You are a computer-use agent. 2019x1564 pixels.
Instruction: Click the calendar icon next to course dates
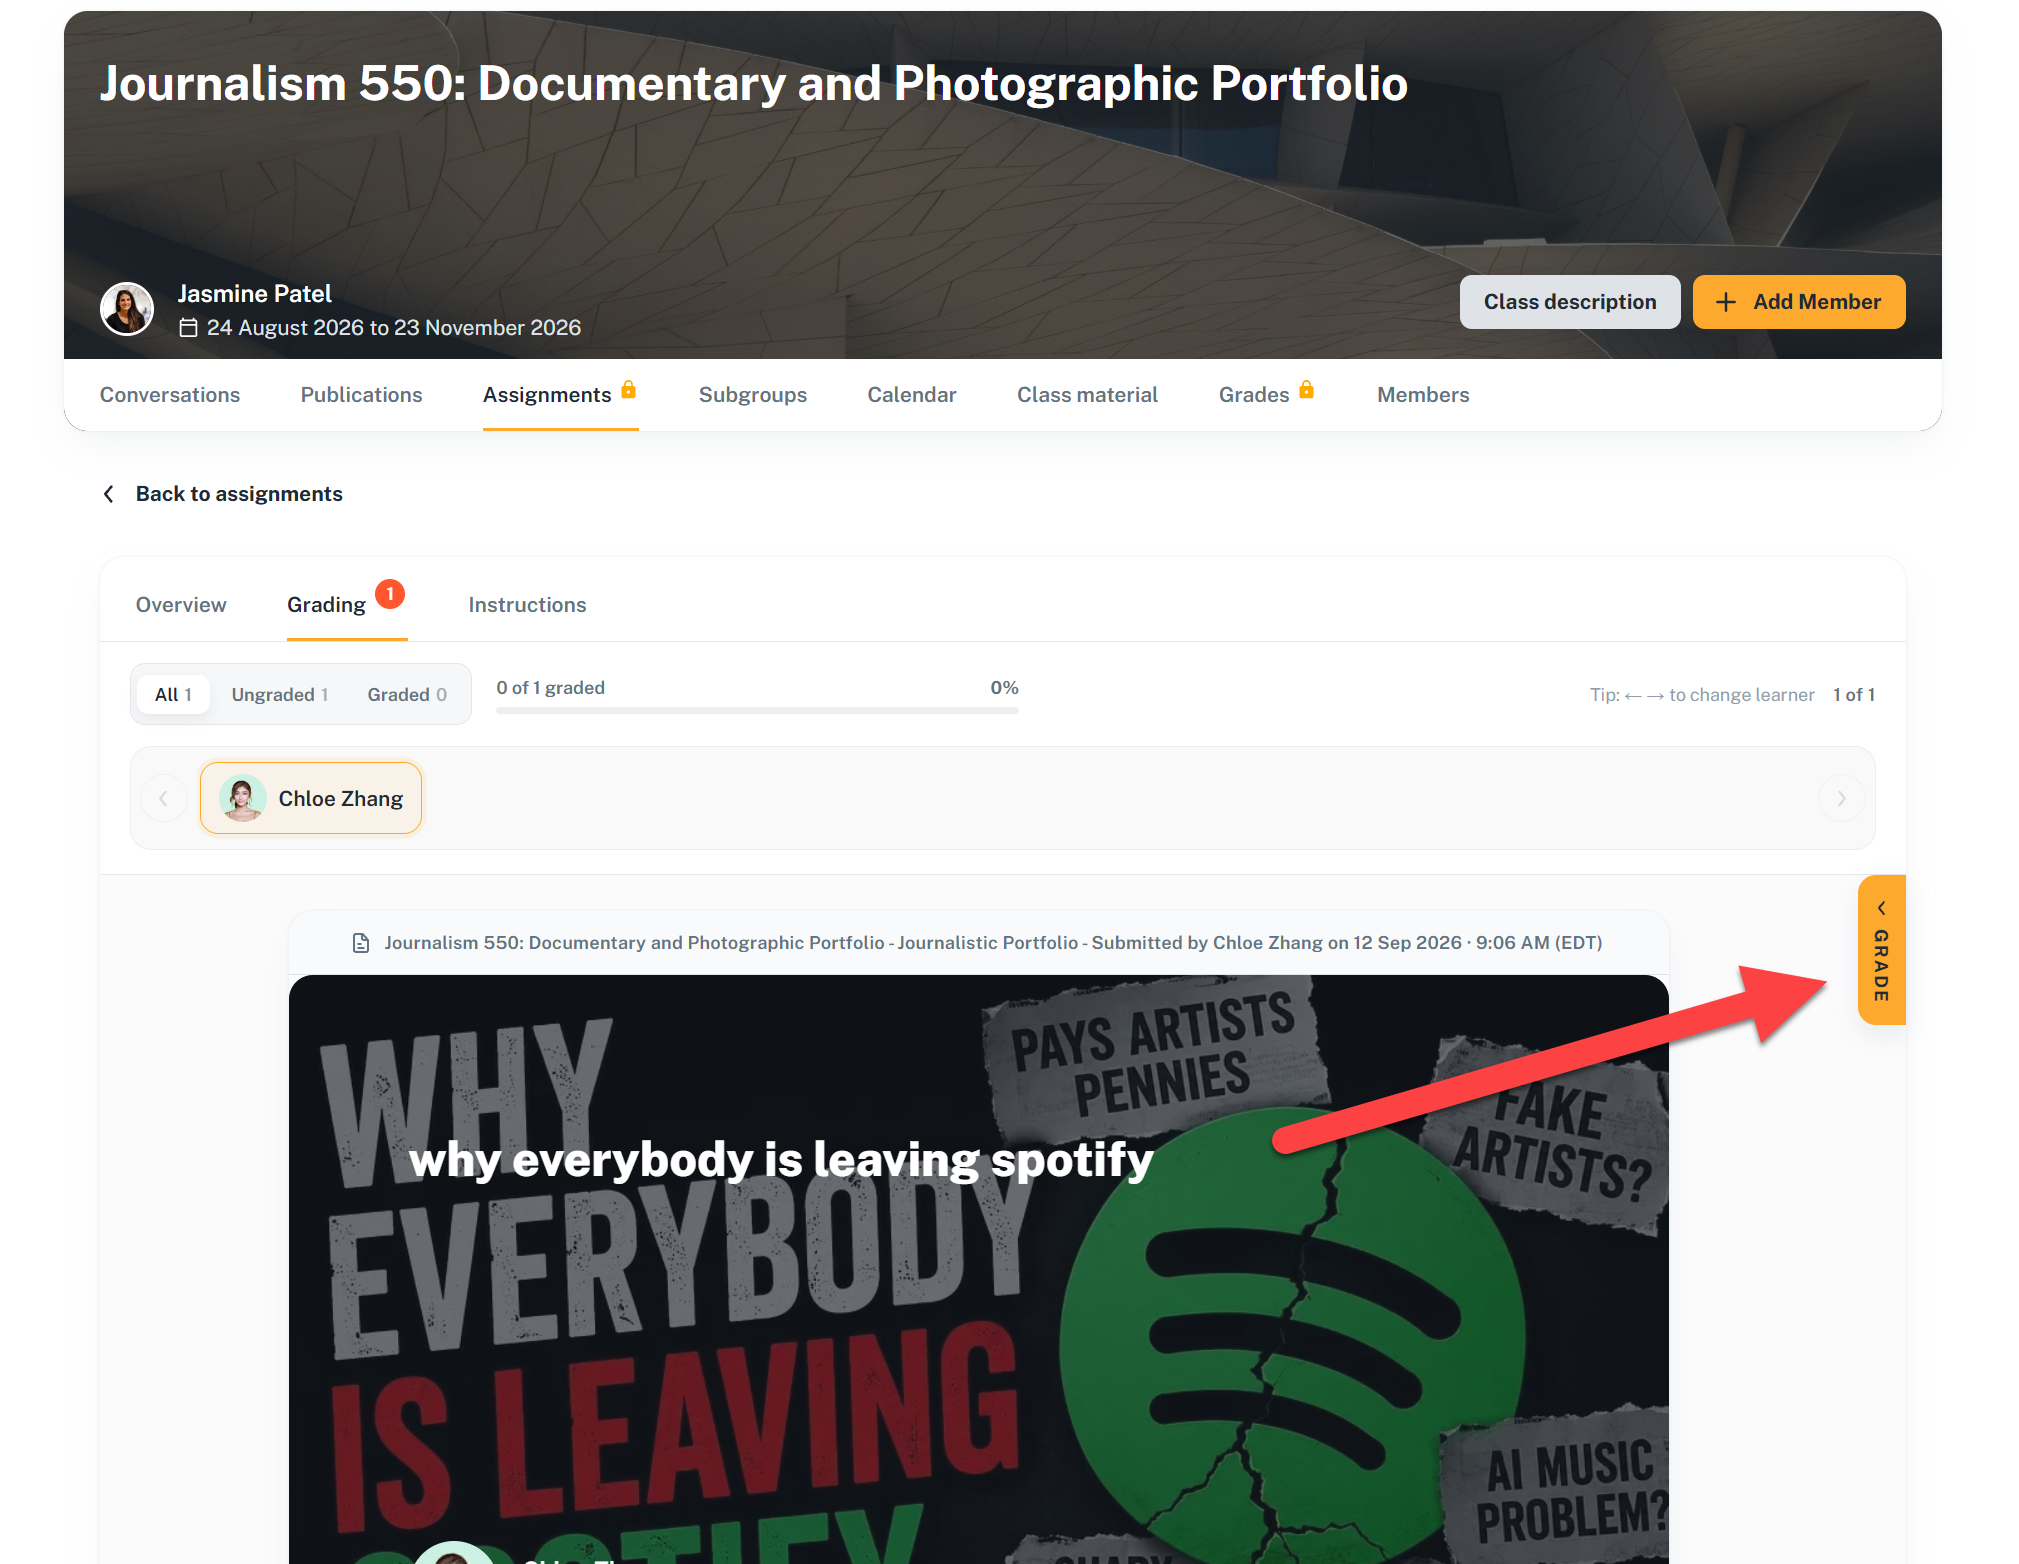point(188,328)
